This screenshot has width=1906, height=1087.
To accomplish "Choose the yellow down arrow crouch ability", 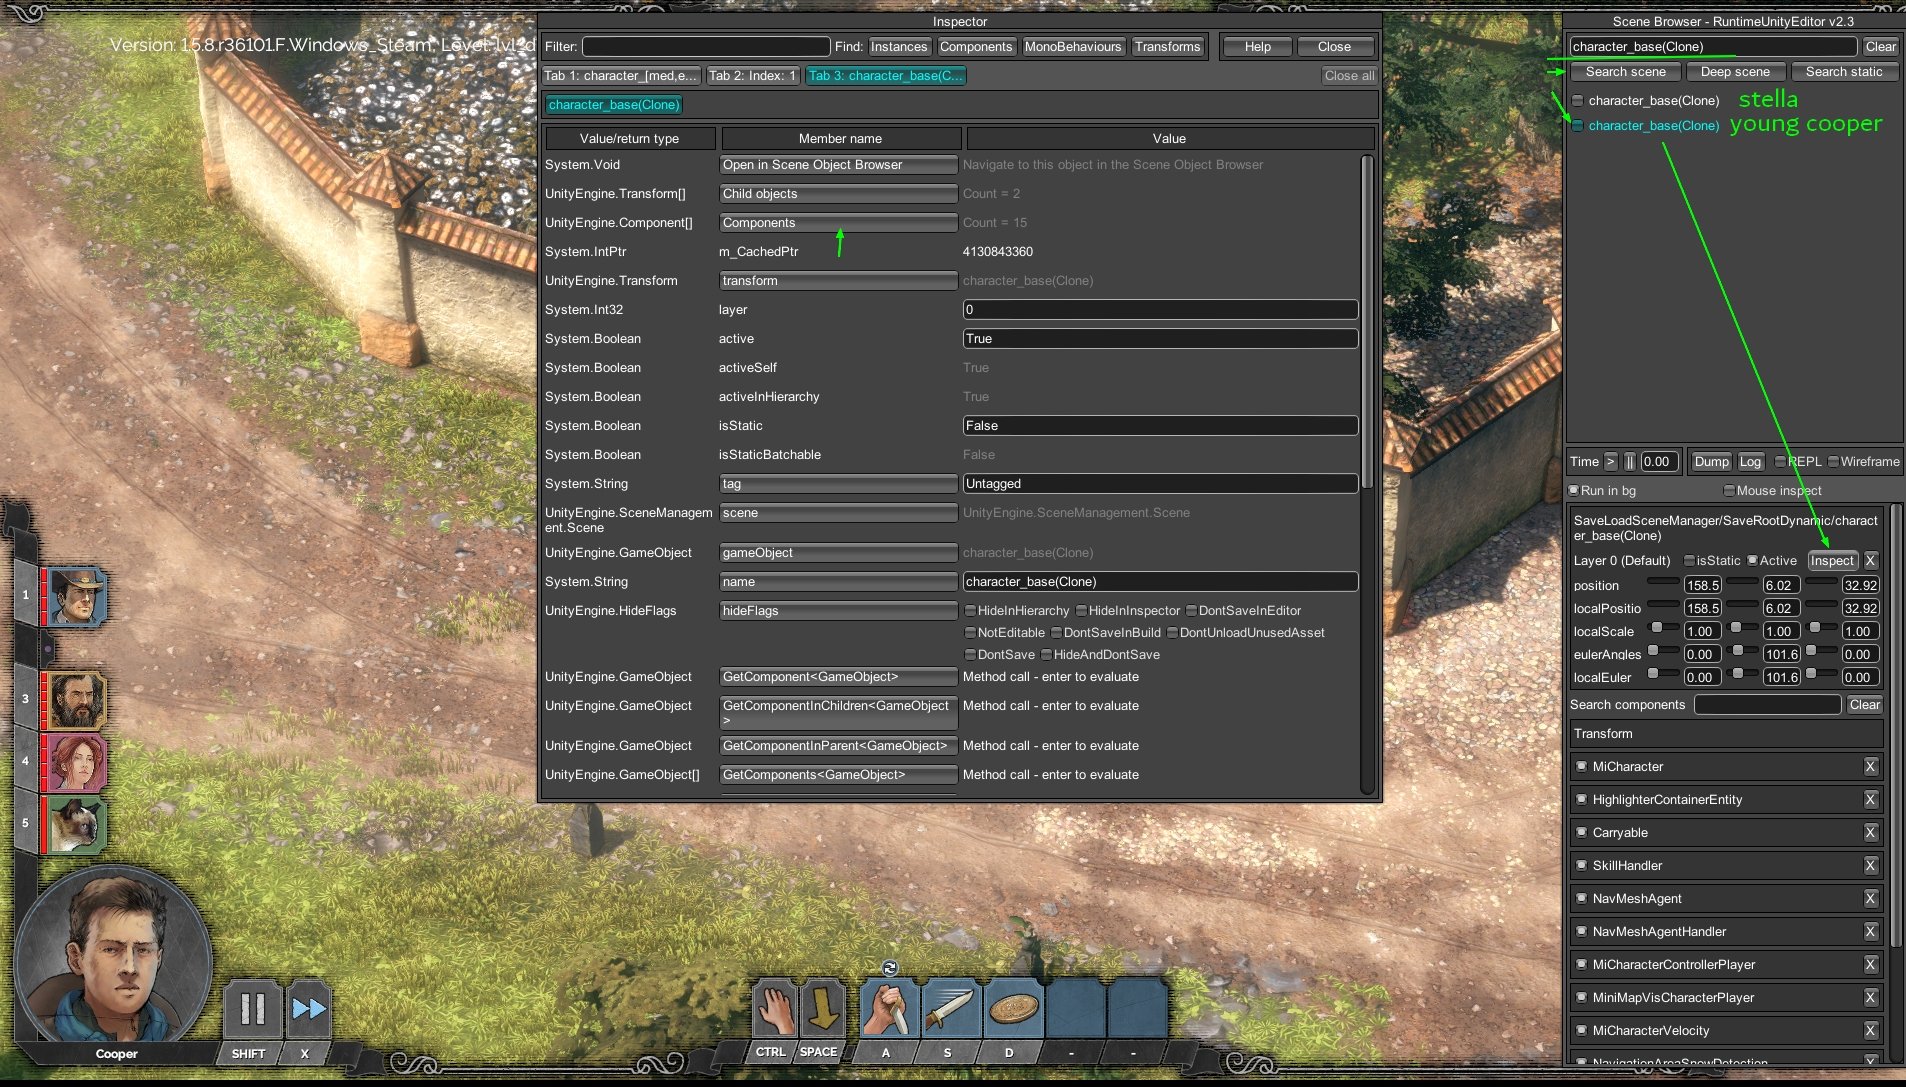I will (823, 1009).
